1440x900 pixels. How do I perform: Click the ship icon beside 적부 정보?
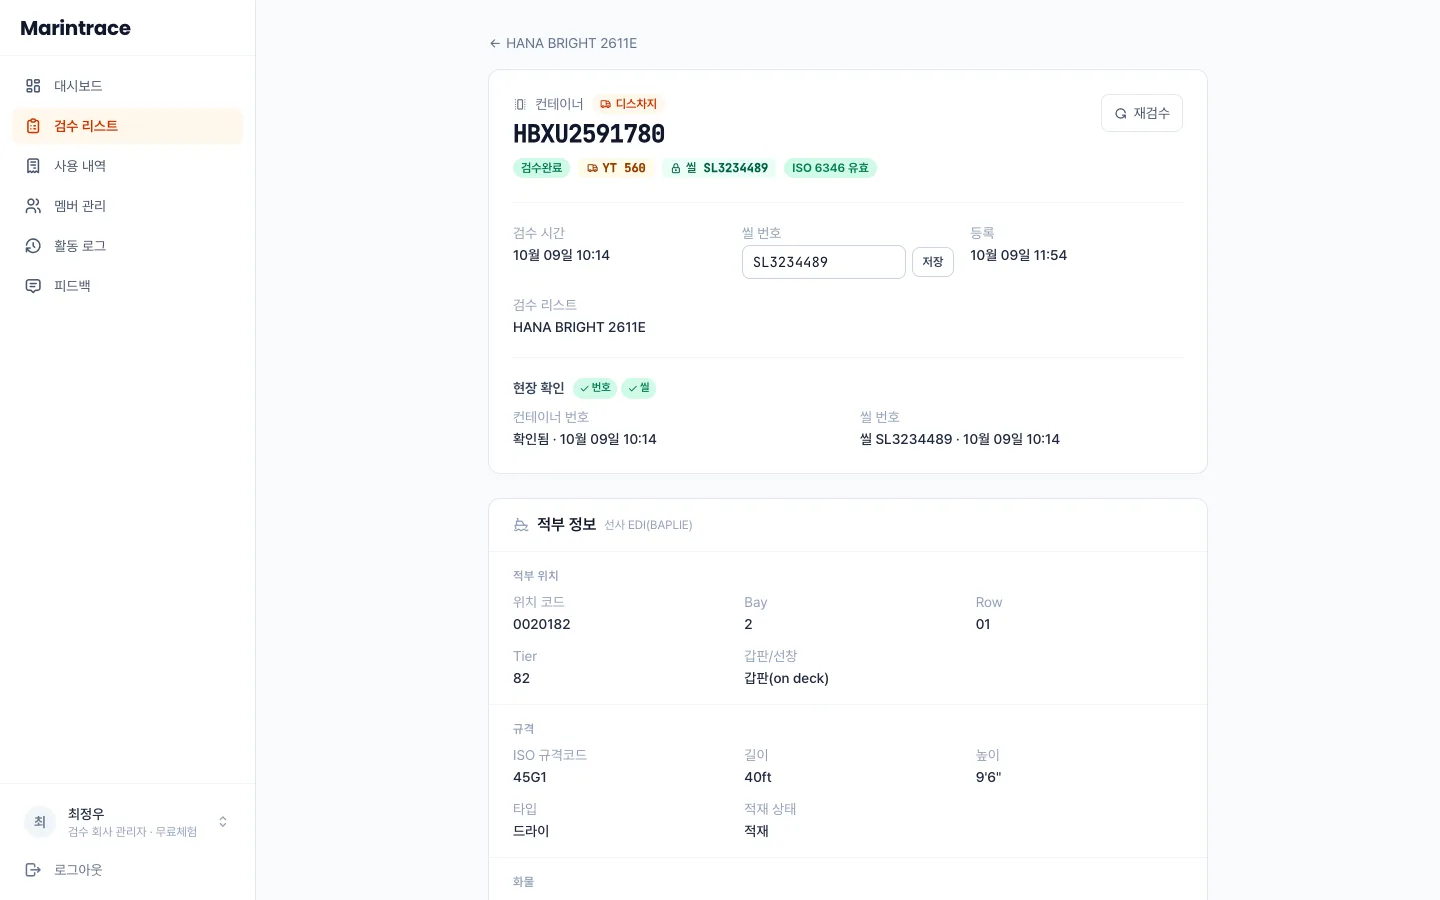pos(521,525)
